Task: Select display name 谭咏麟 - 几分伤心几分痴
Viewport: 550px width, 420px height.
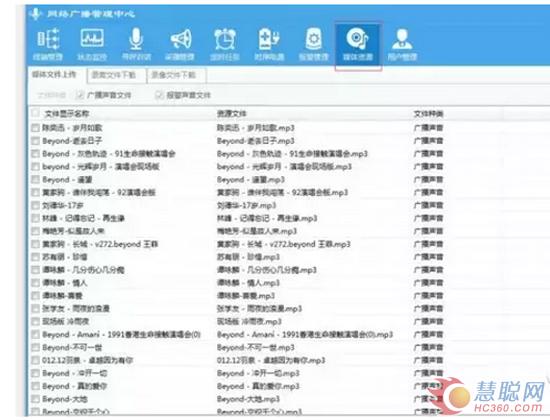Action: (83, 270)
